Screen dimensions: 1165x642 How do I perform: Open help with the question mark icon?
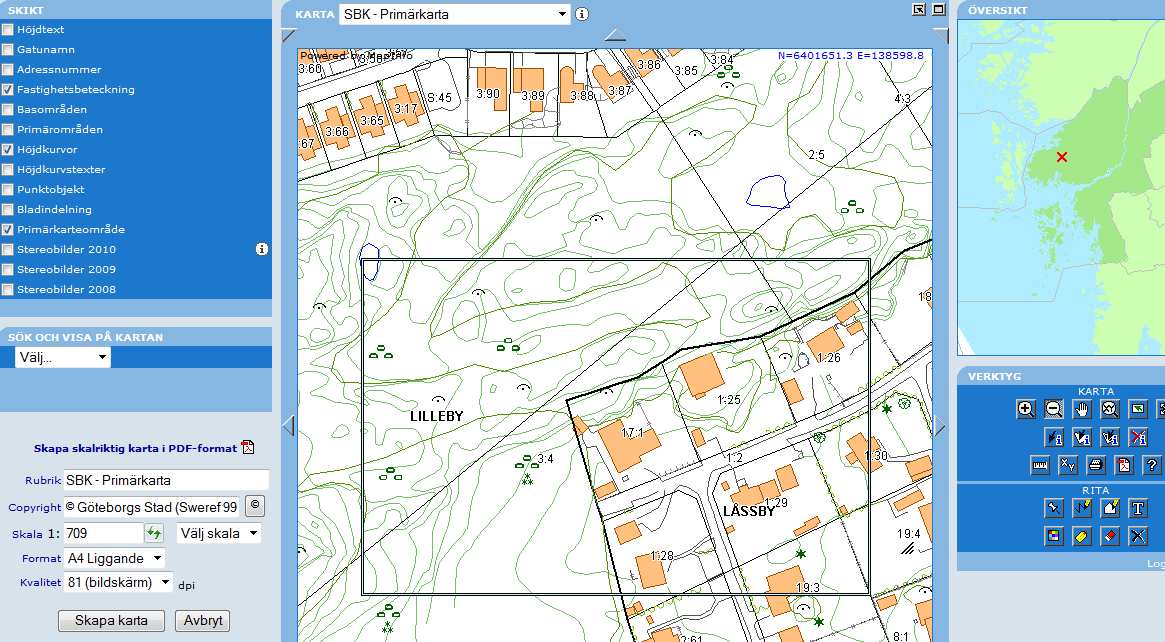[1152, 465]
